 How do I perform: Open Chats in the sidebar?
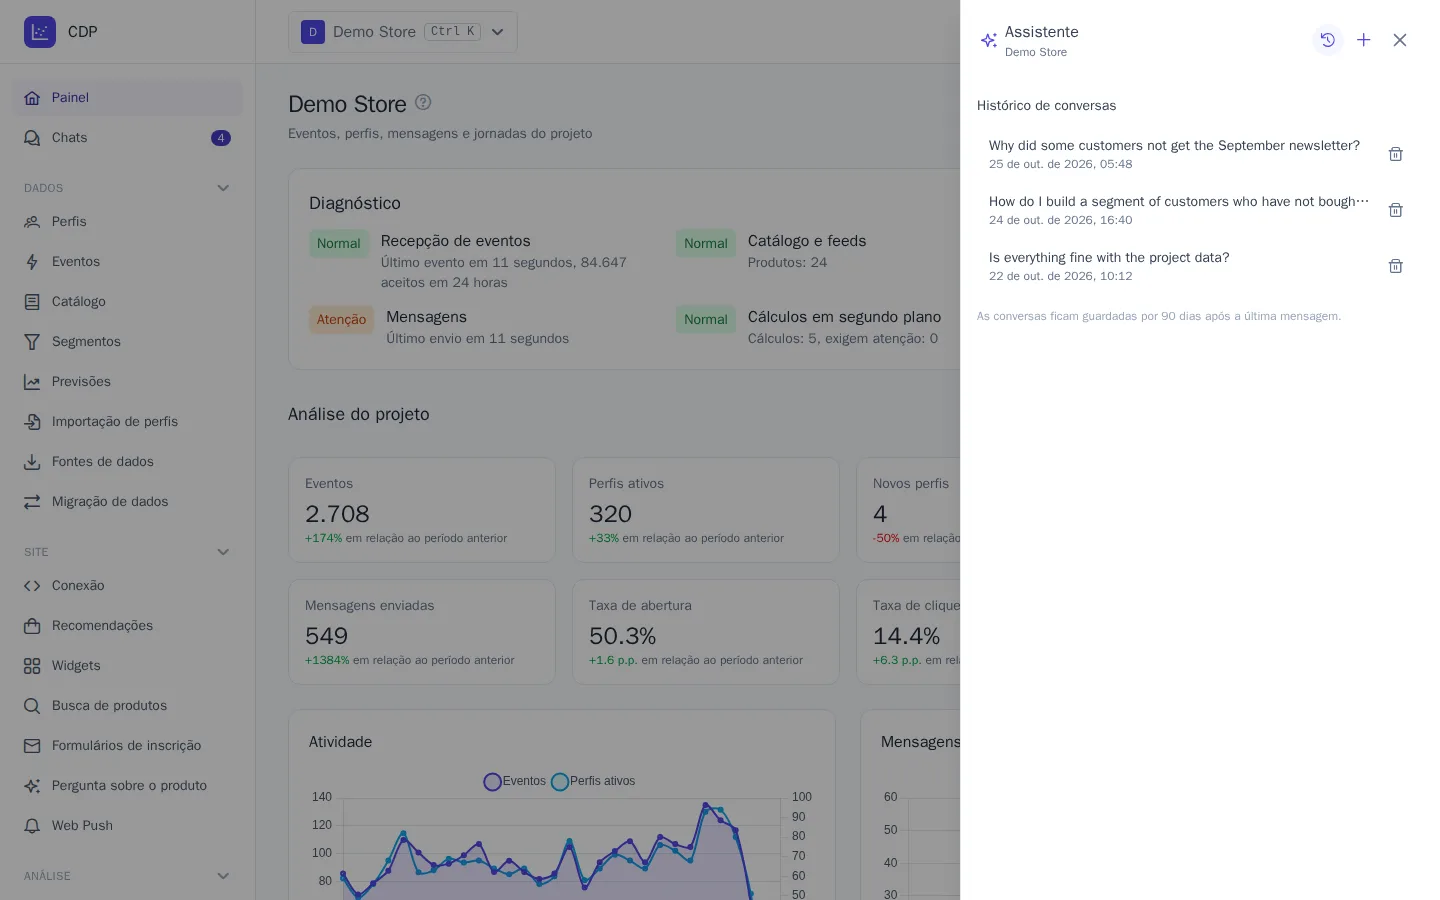[x=127, y=137]
